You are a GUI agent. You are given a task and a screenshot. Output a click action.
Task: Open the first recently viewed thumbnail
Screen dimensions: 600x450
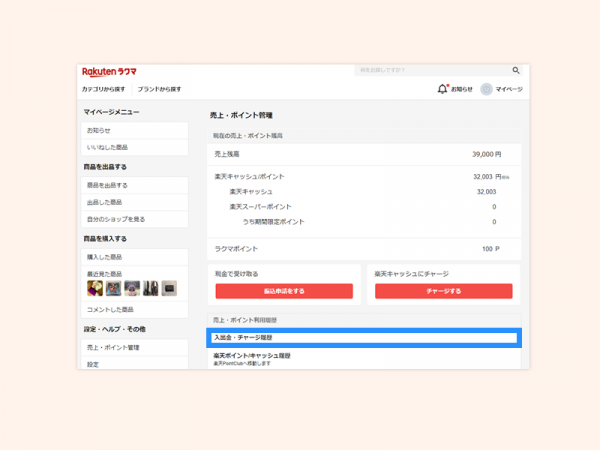click(x=95, y=288)
